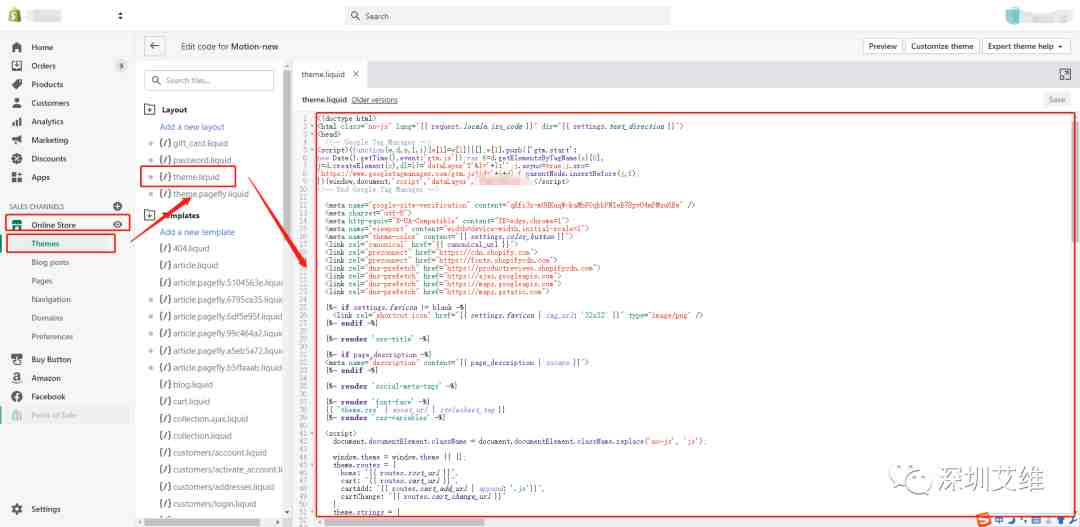Viewport: 1080px width, 527px height.
Task: Open the Orders icon in sidebar
Action: click(17, 66)
